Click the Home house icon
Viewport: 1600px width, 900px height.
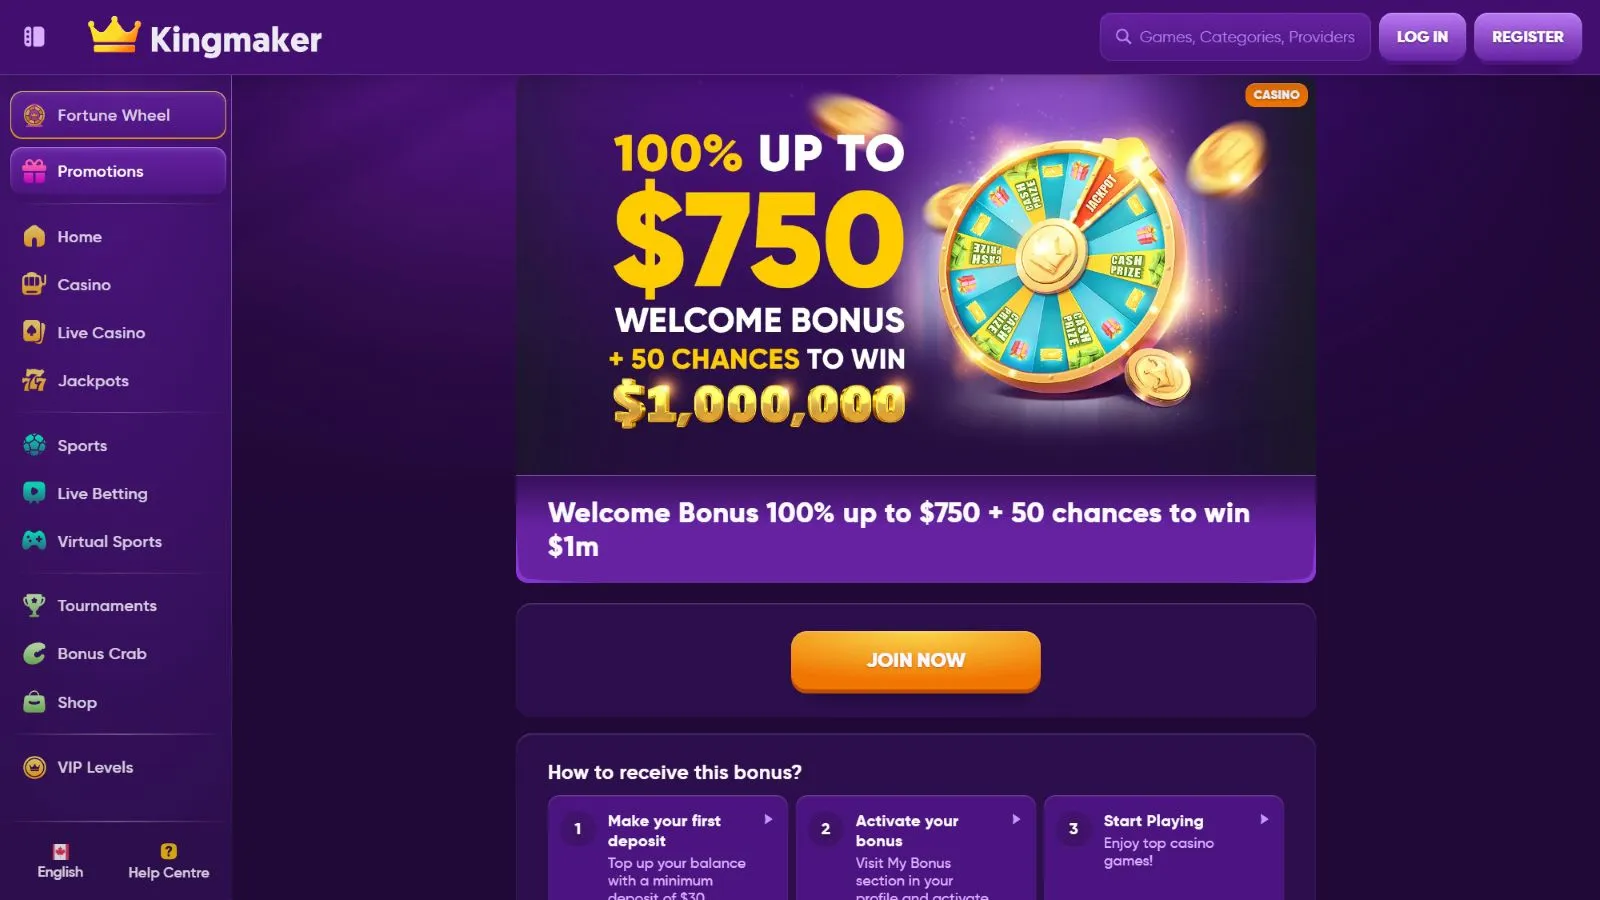[x=34, y=237]
